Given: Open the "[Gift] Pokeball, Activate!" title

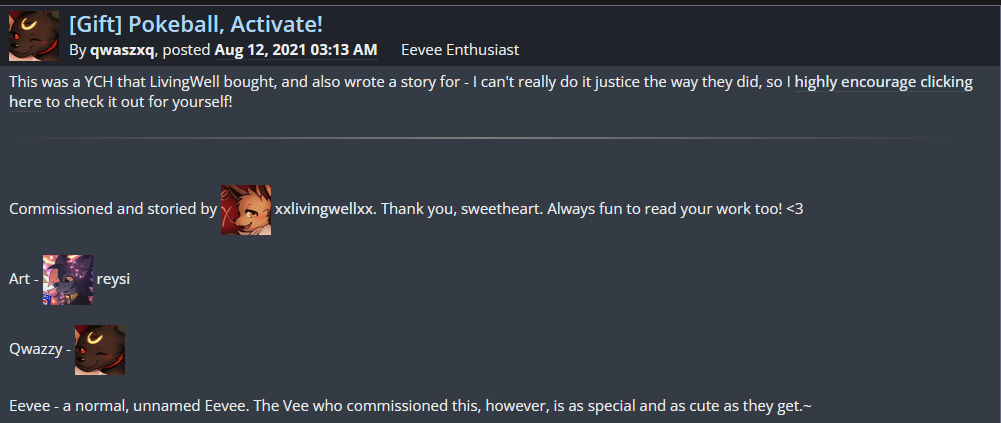Looking at the screenshot, I should coord(196,23).
